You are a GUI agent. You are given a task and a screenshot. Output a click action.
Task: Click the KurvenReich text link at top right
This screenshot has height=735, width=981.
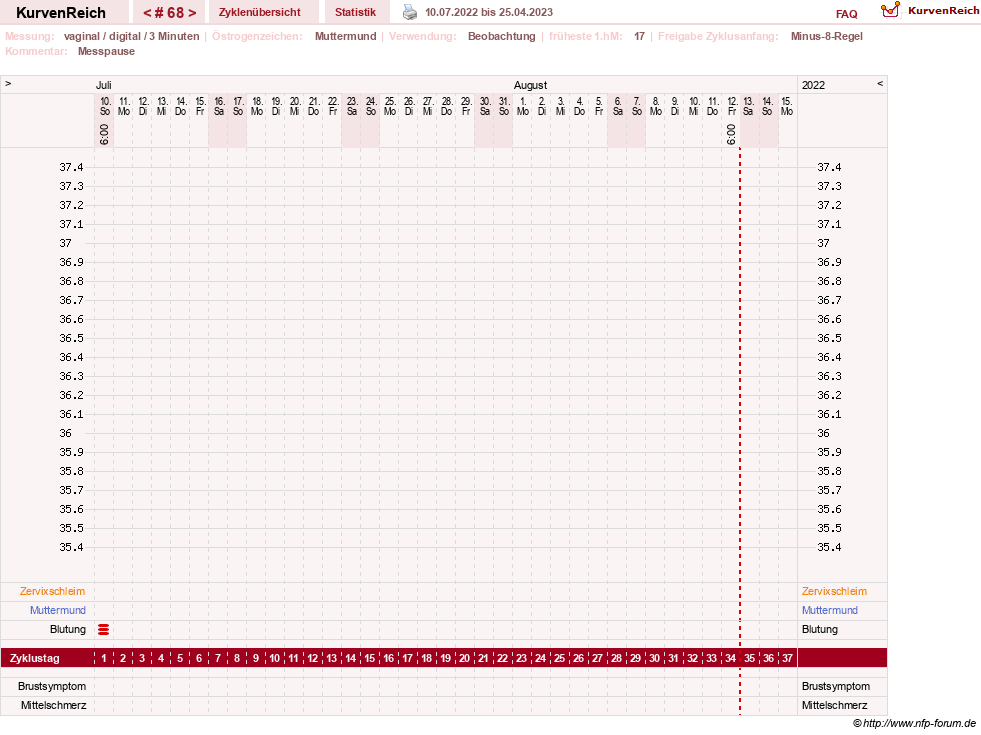pyautogui.click(x=943, y=11)
